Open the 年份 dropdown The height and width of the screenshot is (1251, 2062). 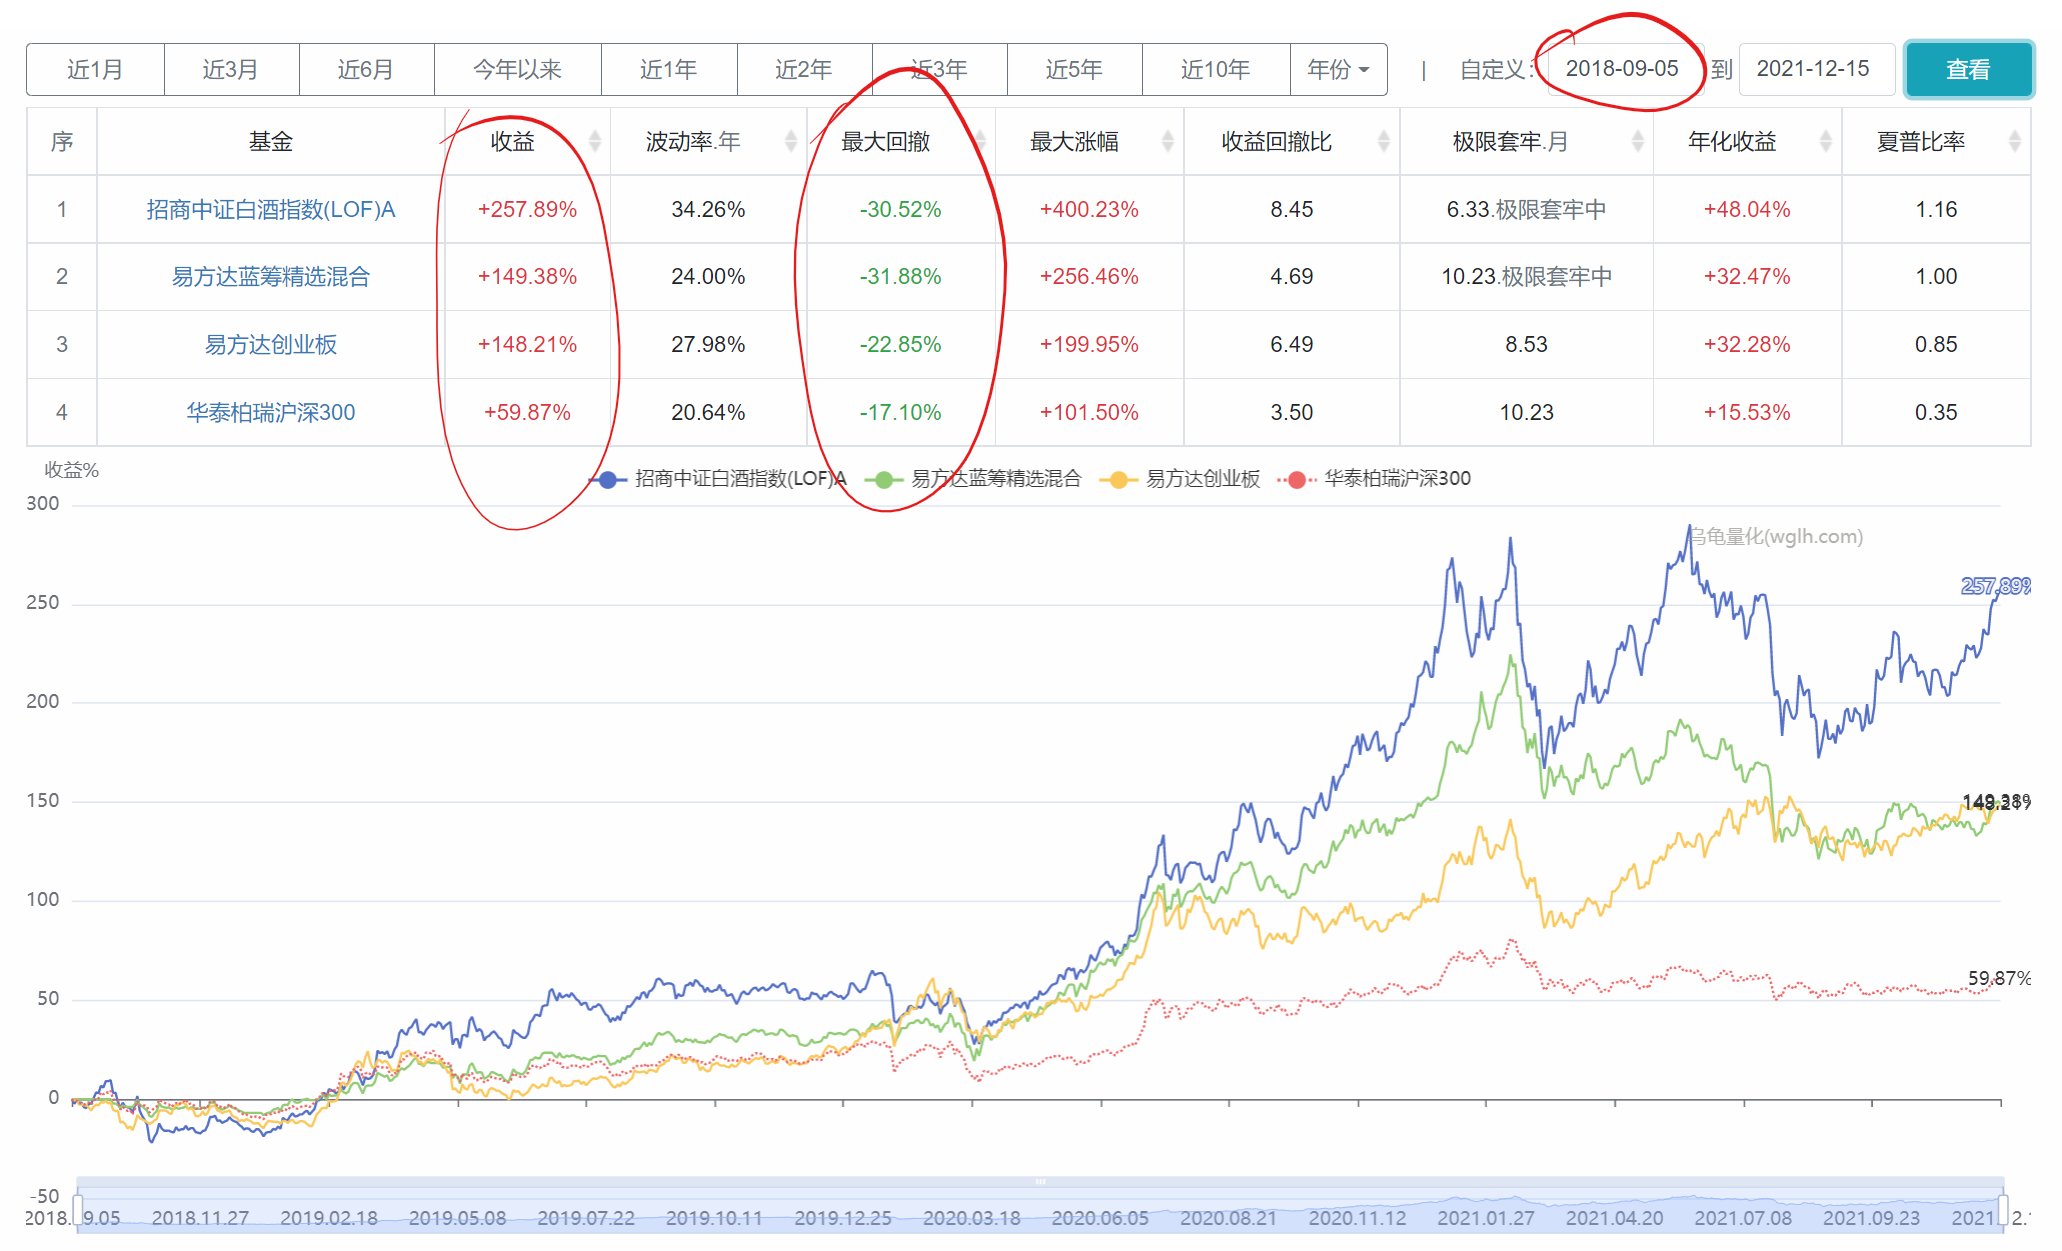point(1338,70)
